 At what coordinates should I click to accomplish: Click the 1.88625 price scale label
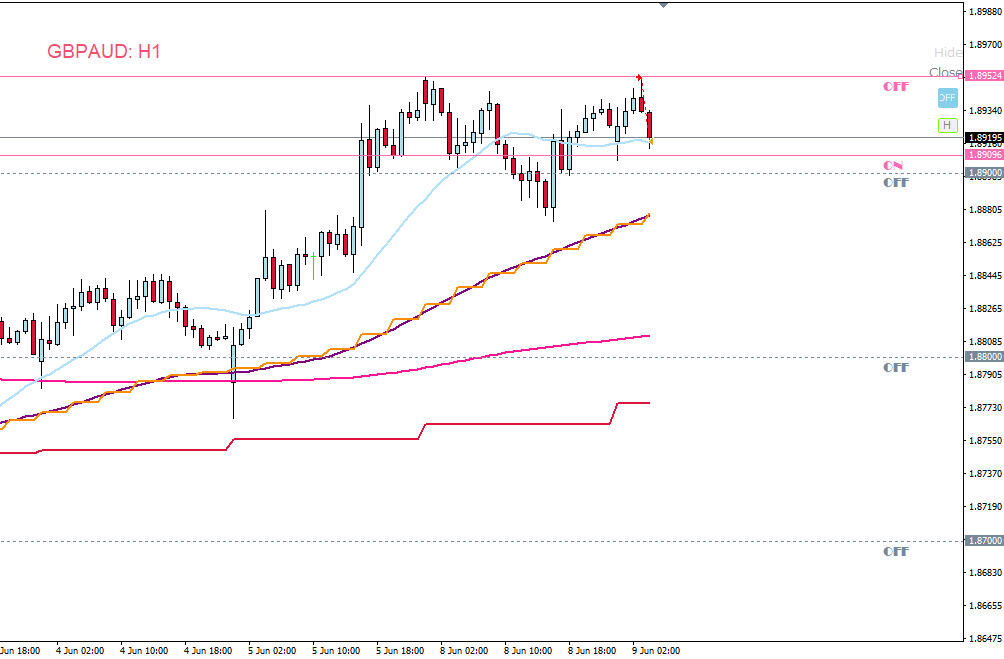click(x=985, y=243)
